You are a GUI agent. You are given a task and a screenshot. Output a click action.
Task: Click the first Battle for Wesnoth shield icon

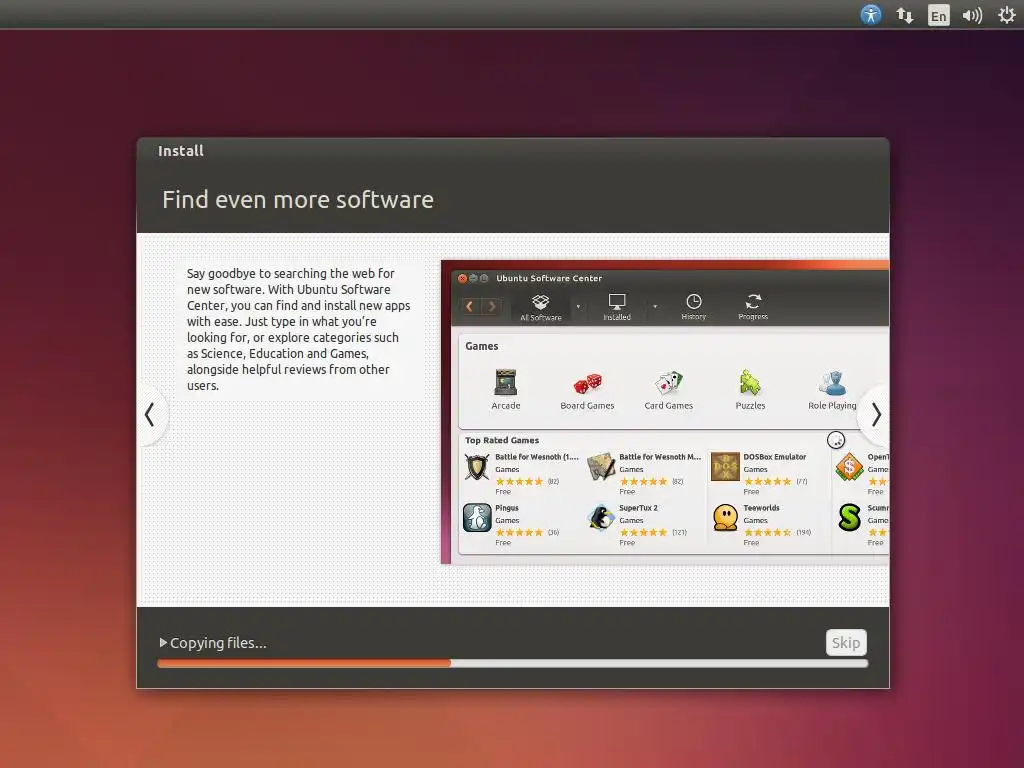point(477,467)
